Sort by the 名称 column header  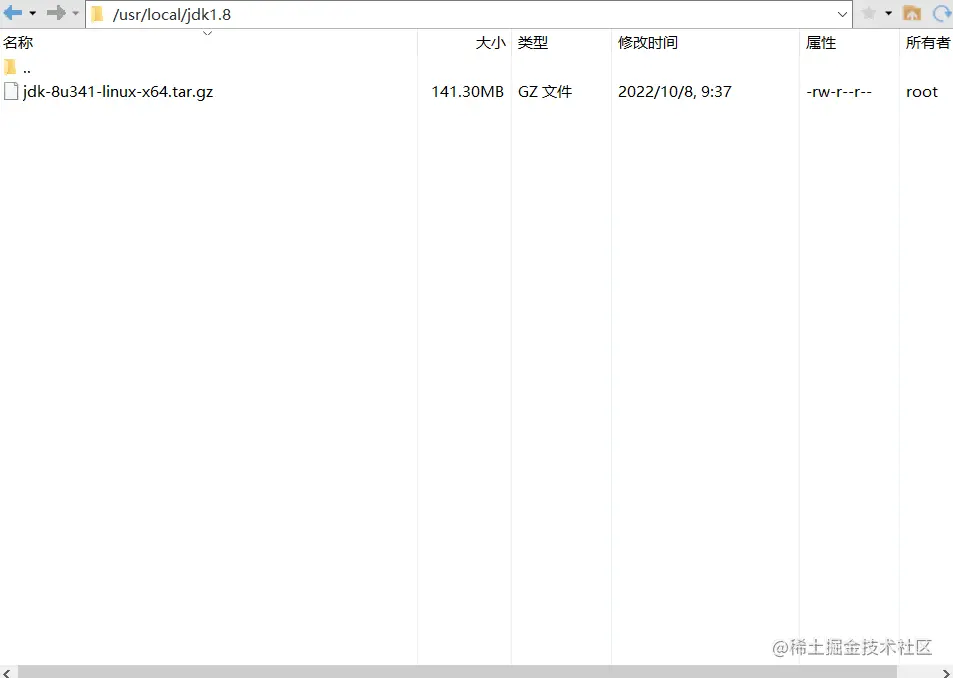[208, 43]
